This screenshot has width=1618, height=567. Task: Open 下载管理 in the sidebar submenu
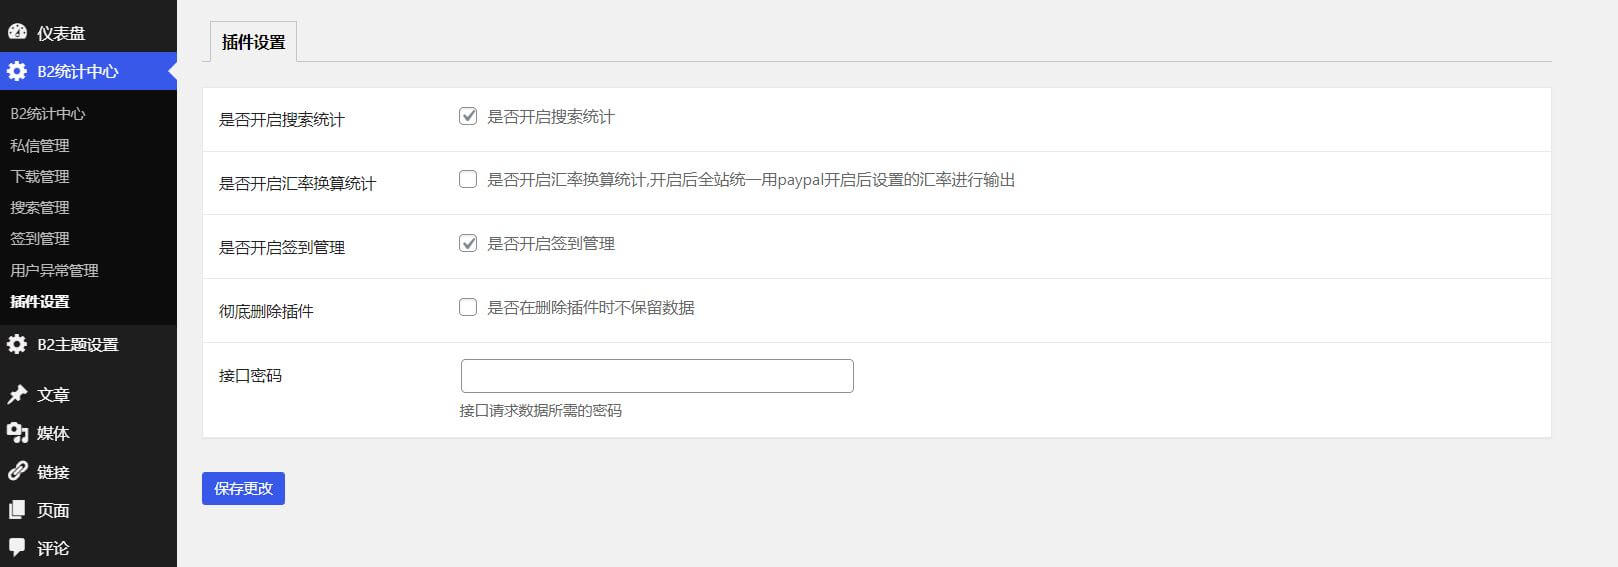coord(40,176)
